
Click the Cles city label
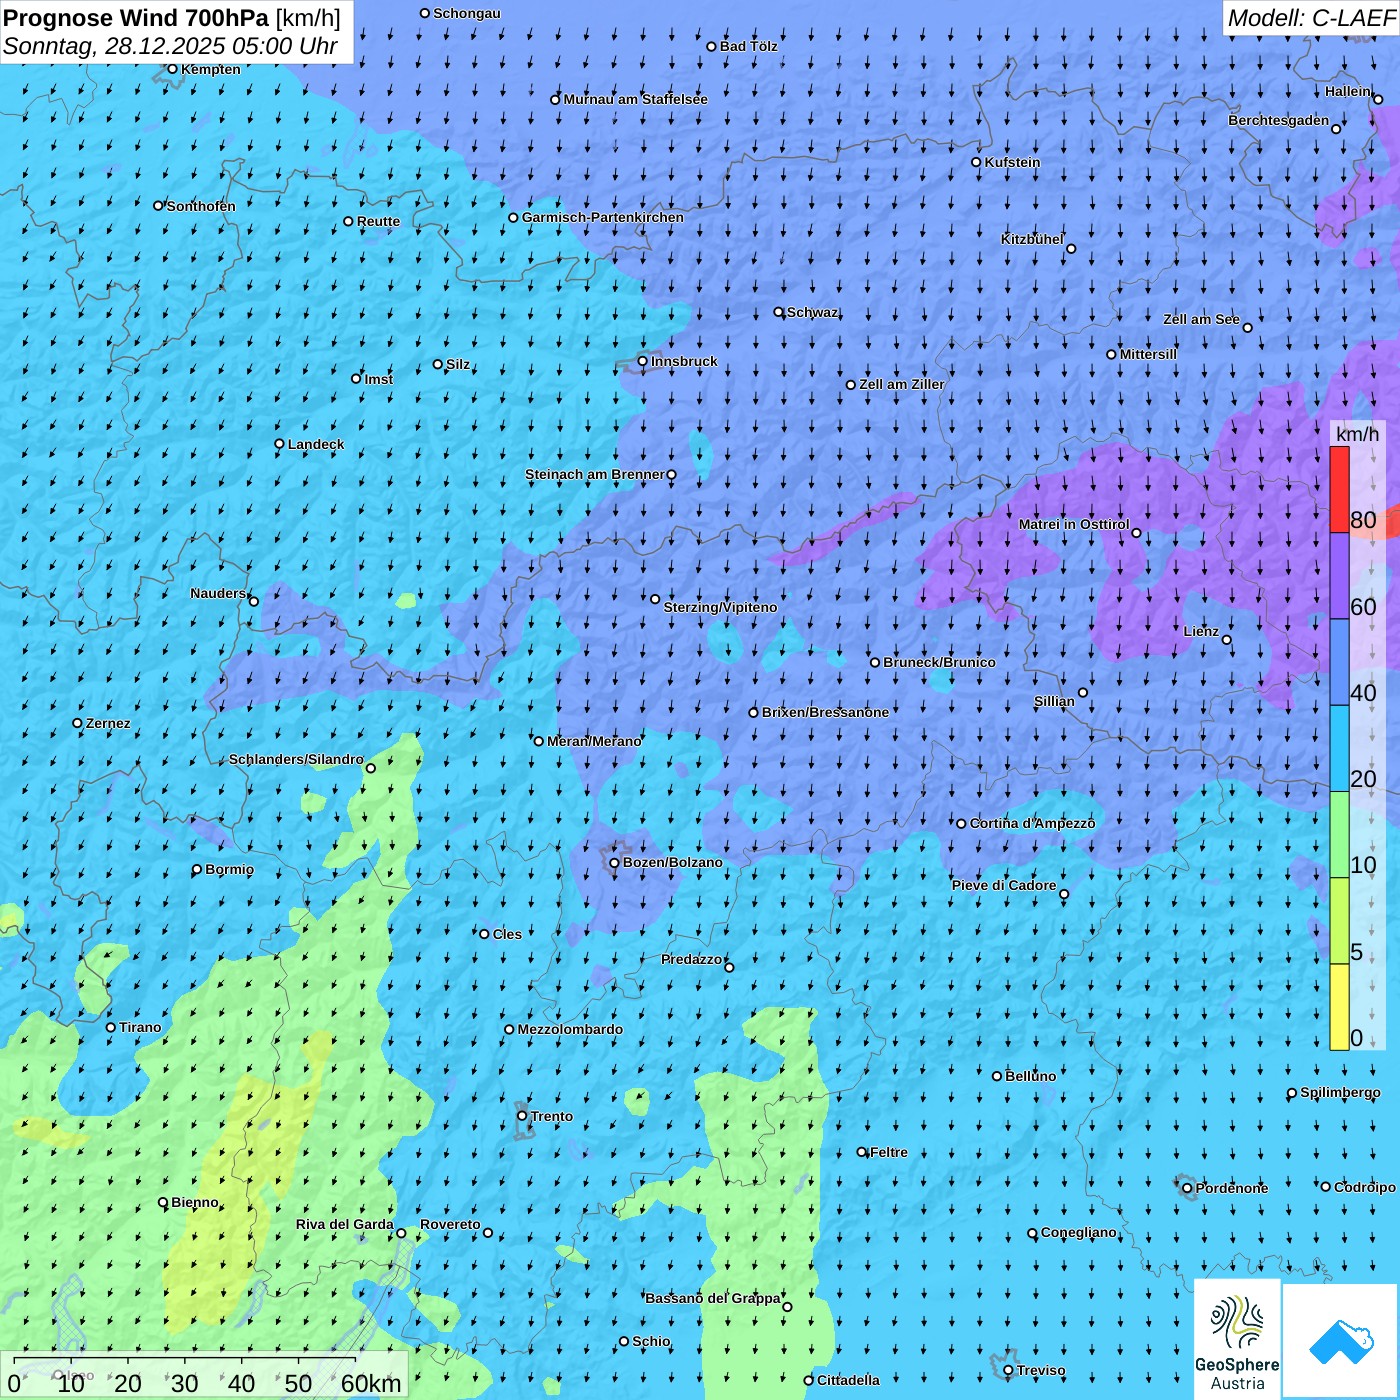pos(507,934)
